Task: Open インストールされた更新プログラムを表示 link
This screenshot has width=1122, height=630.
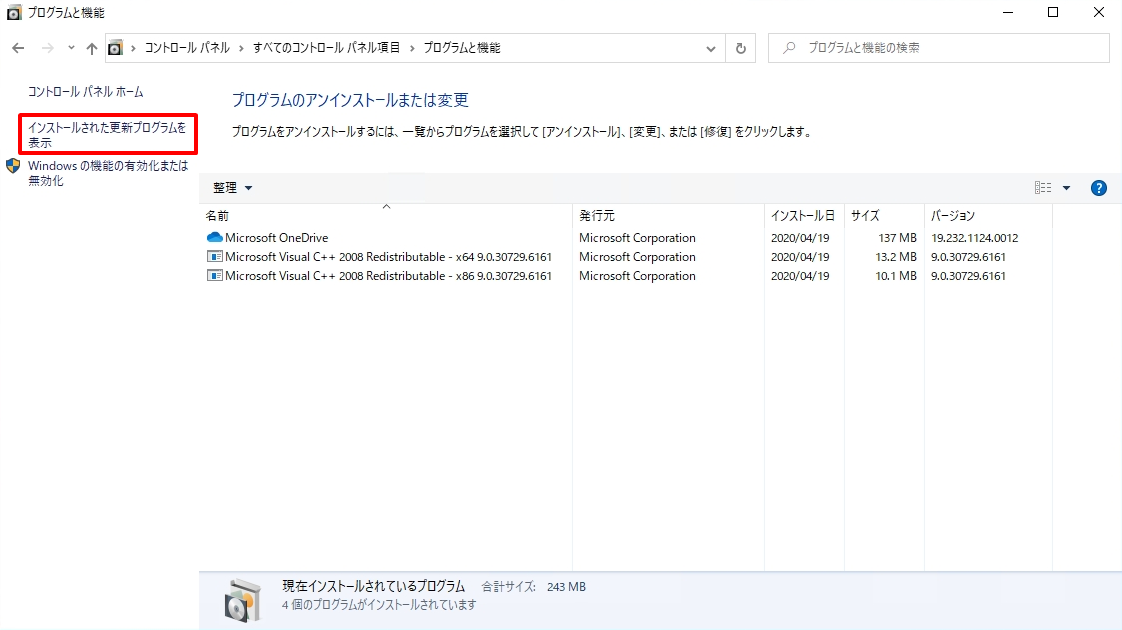Action: point(107,135)
